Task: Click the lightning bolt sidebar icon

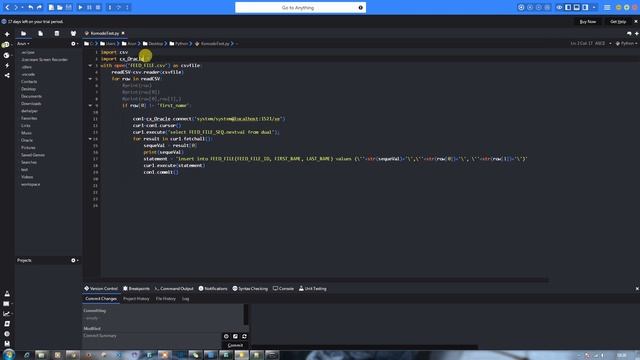Action: [7, 65]
